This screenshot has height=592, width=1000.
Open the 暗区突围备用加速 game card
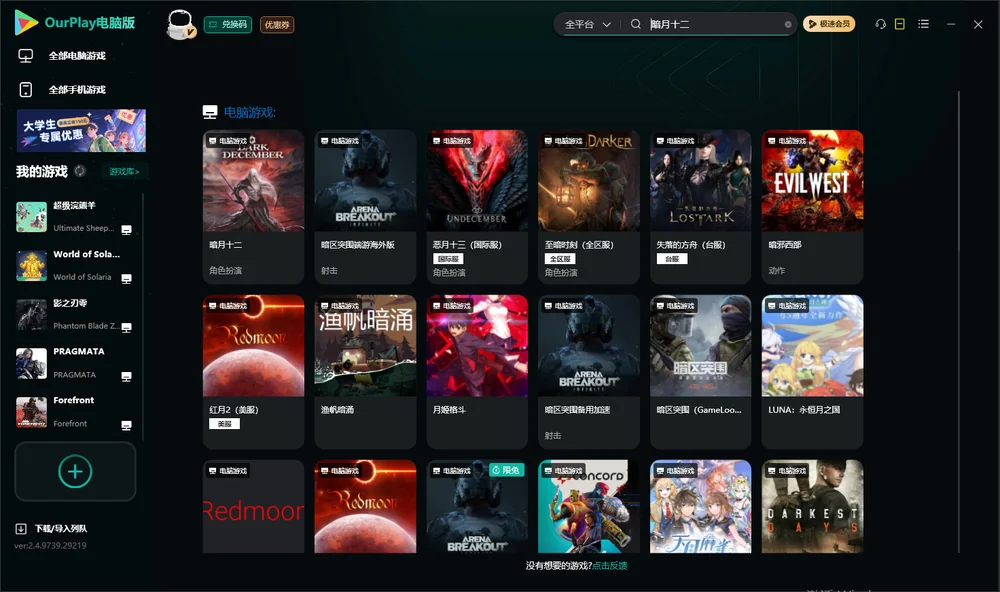(589, 371)
